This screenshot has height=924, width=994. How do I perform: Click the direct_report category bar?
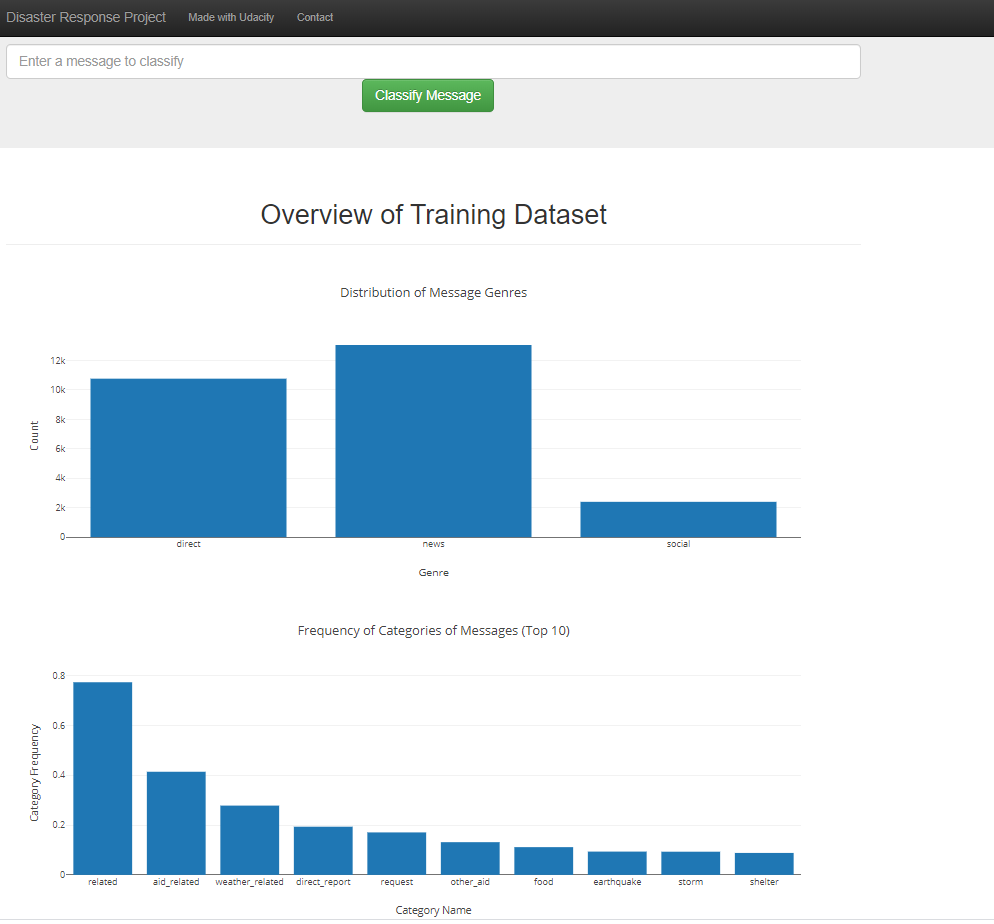323,850
